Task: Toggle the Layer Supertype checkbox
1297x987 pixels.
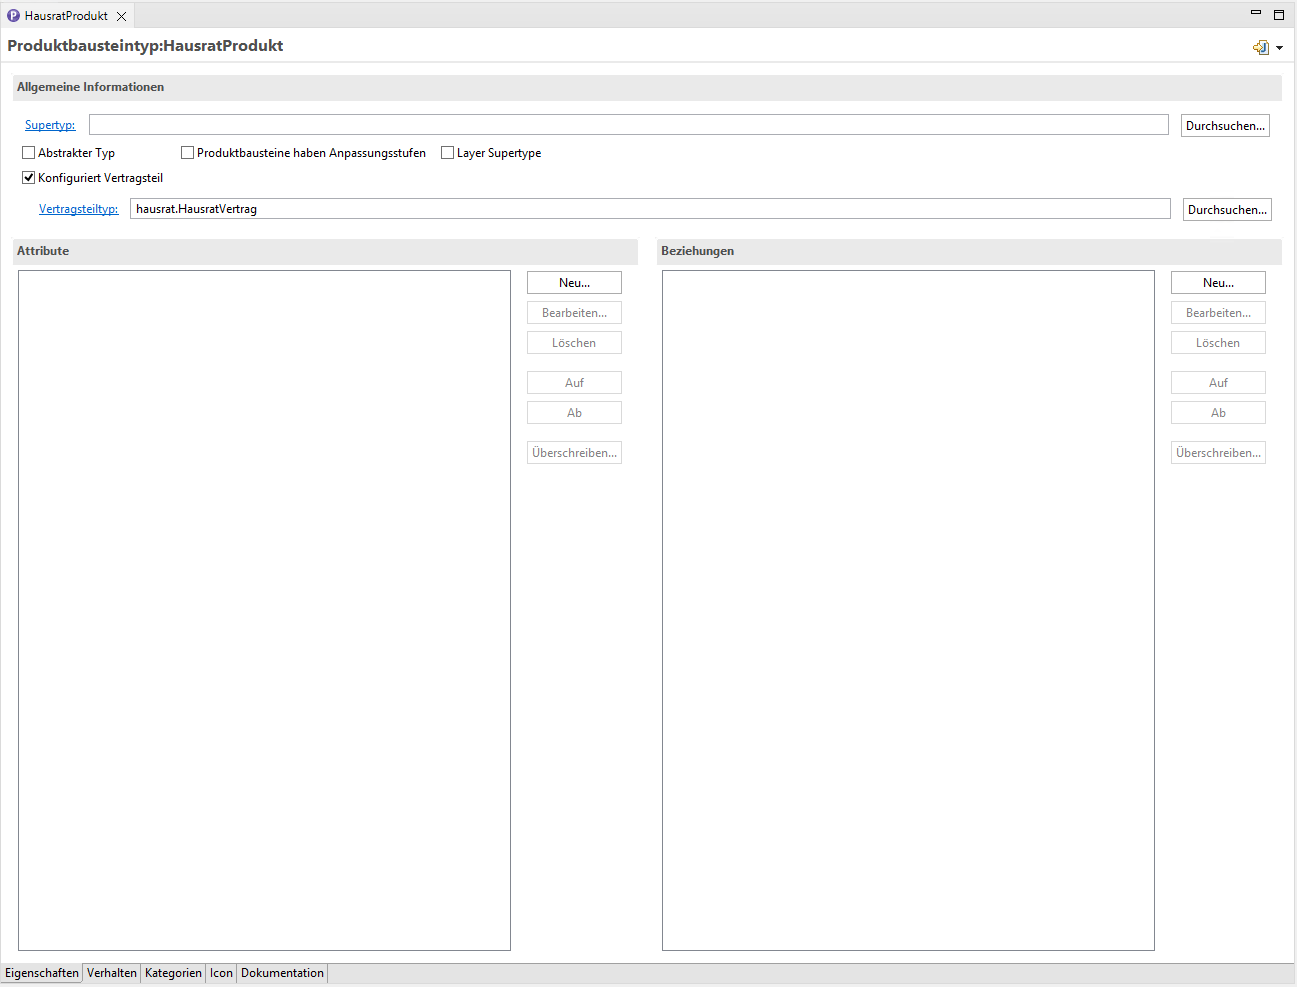Action: pos(448,153)
